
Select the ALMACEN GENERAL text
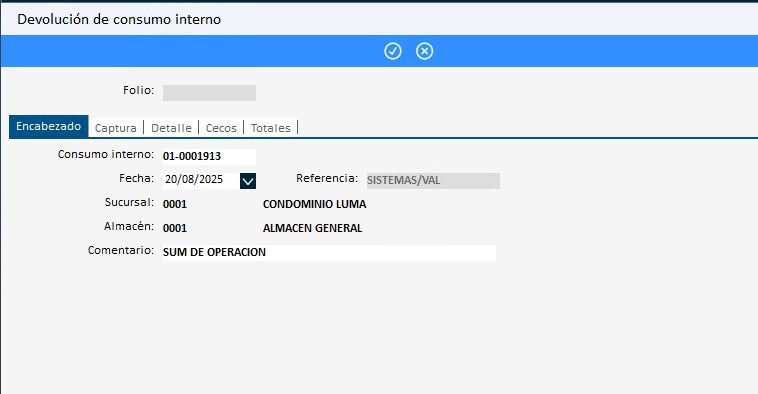[312, 228]
